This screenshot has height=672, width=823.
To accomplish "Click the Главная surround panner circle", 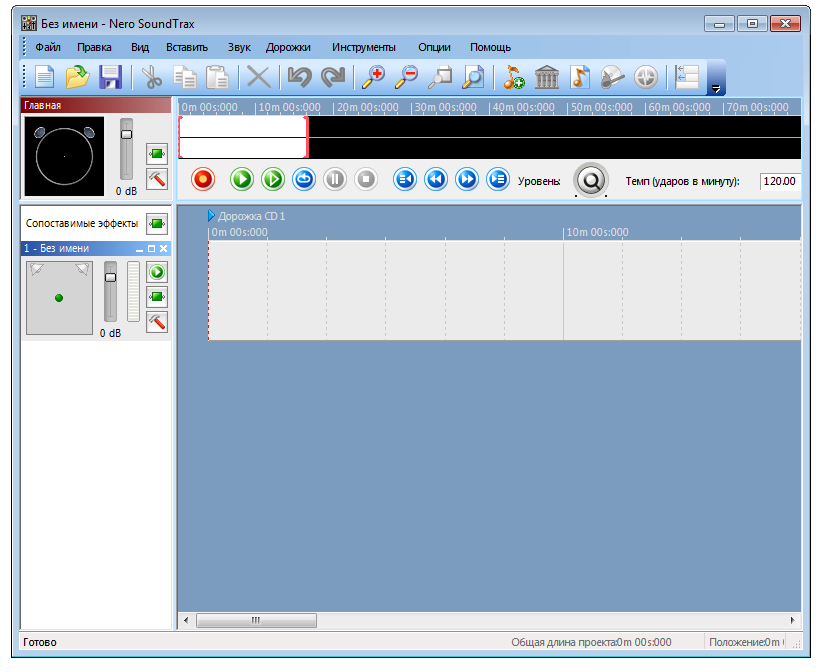I will pyautogui.click(x=64, y=156).
